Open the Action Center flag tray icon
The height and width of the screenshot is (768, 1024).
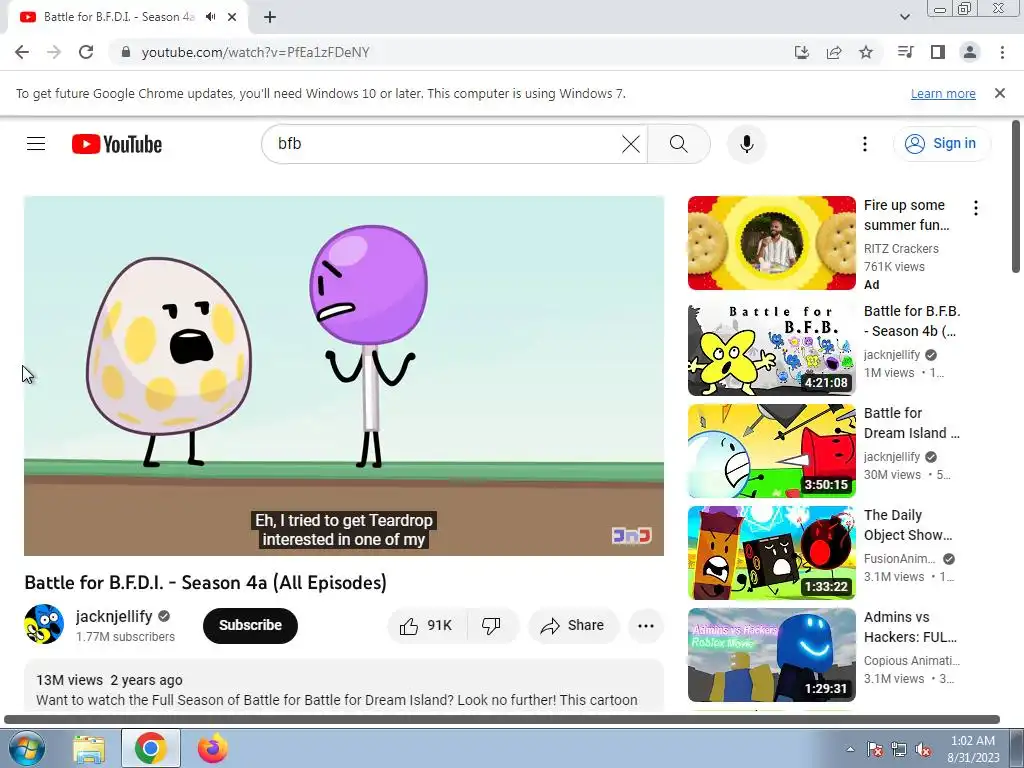(875, 750)
